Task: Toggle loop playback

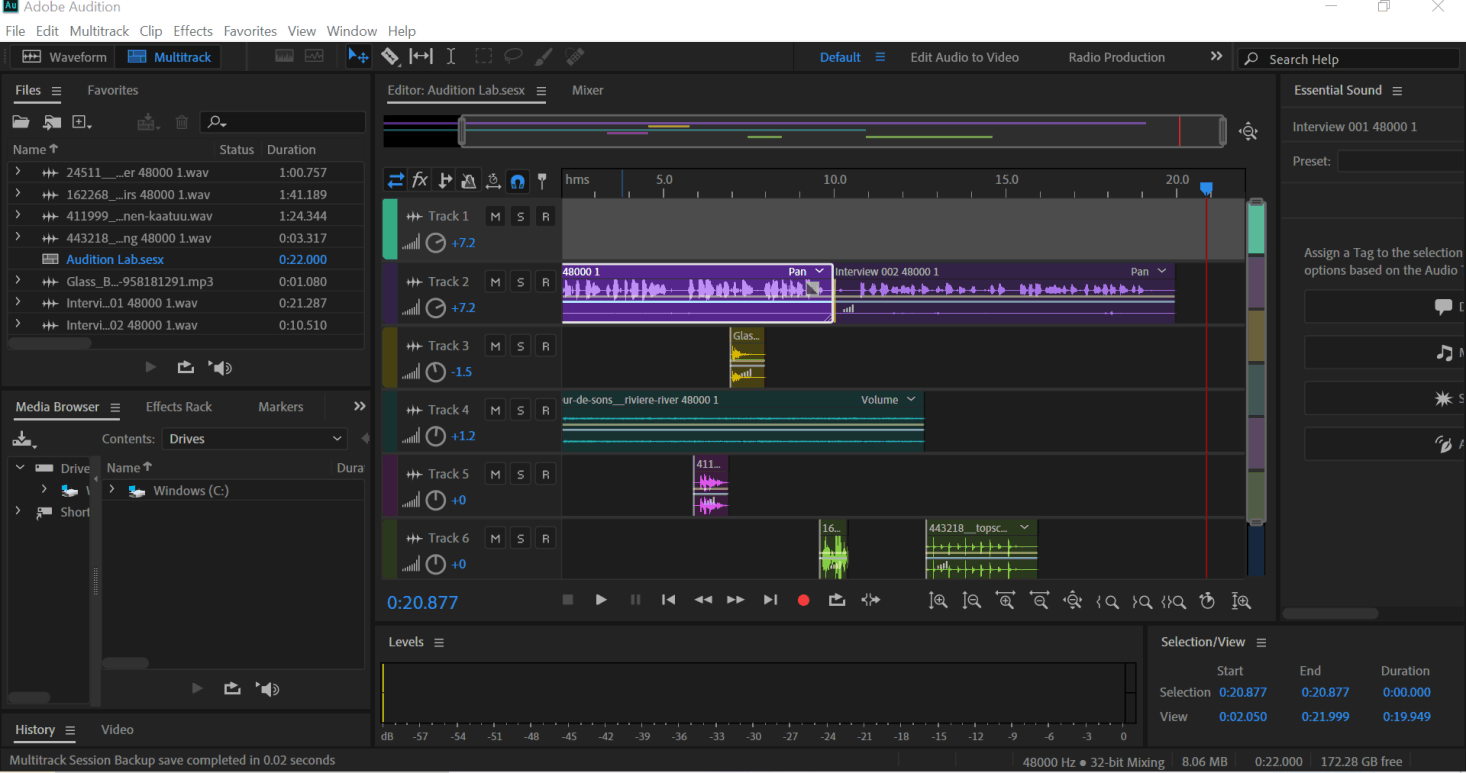Action: [837, 600]
